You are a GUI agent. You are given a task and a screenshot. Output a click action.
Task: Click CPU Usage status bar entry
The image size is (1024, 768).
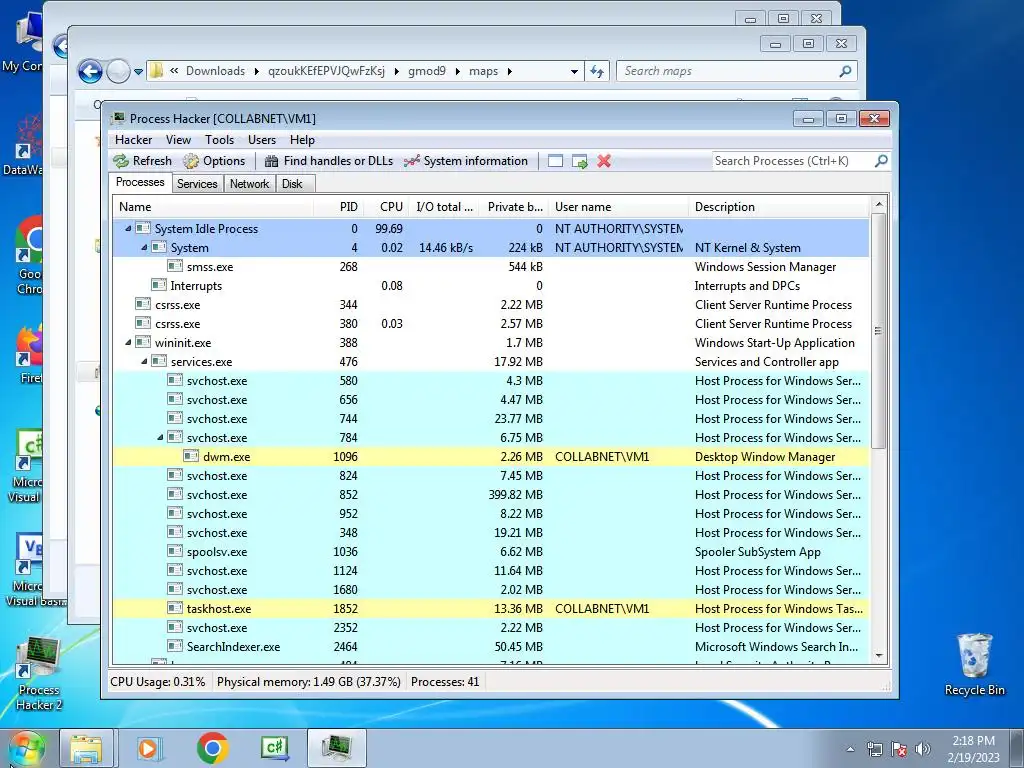click(x=157, y=682)
